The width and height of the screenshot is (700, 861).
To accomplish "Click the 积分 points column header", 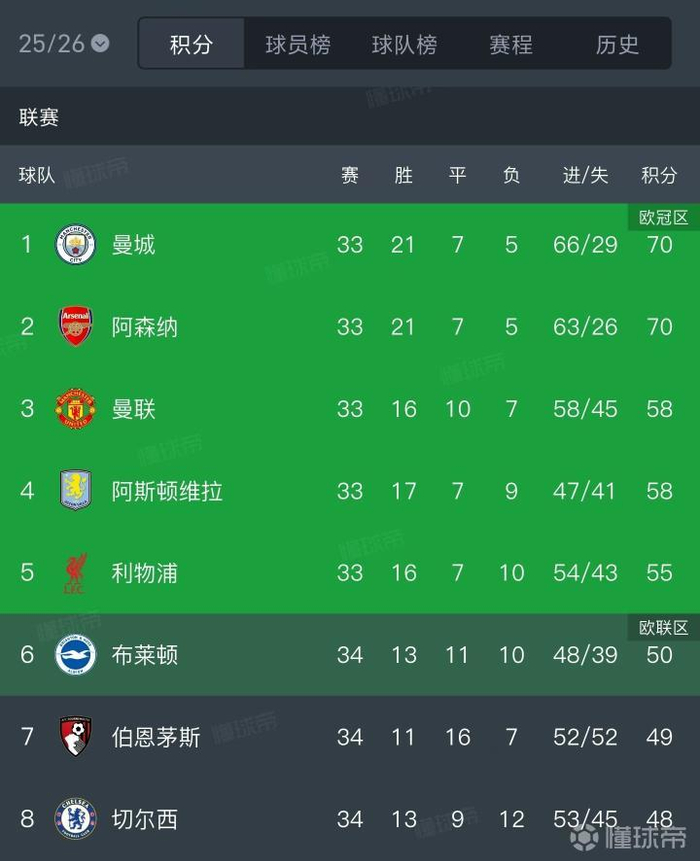I will [659, 175].
